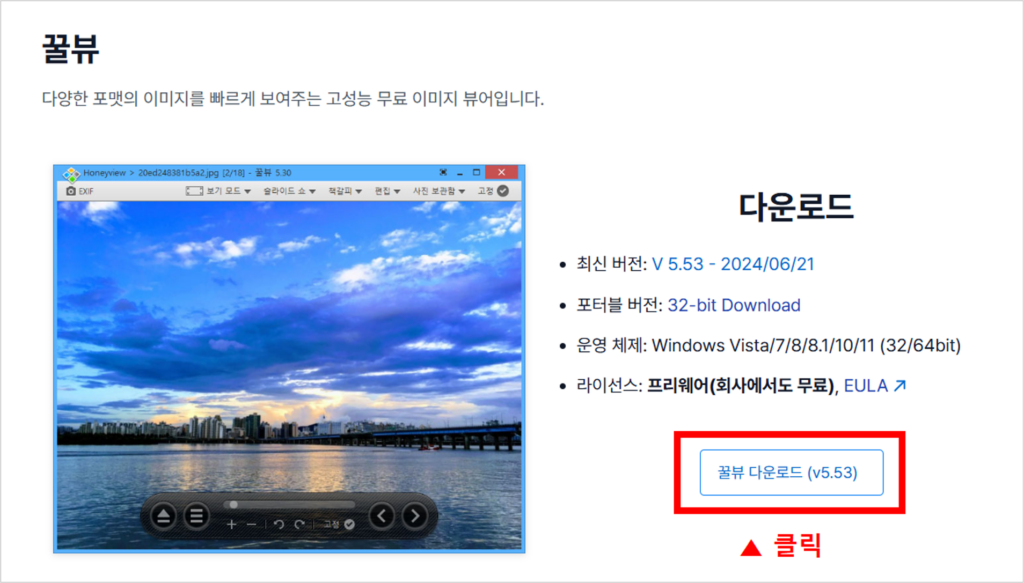Rotate image clockwise icon
Viewport: 1024px width, 583px height.
[299, 524]
